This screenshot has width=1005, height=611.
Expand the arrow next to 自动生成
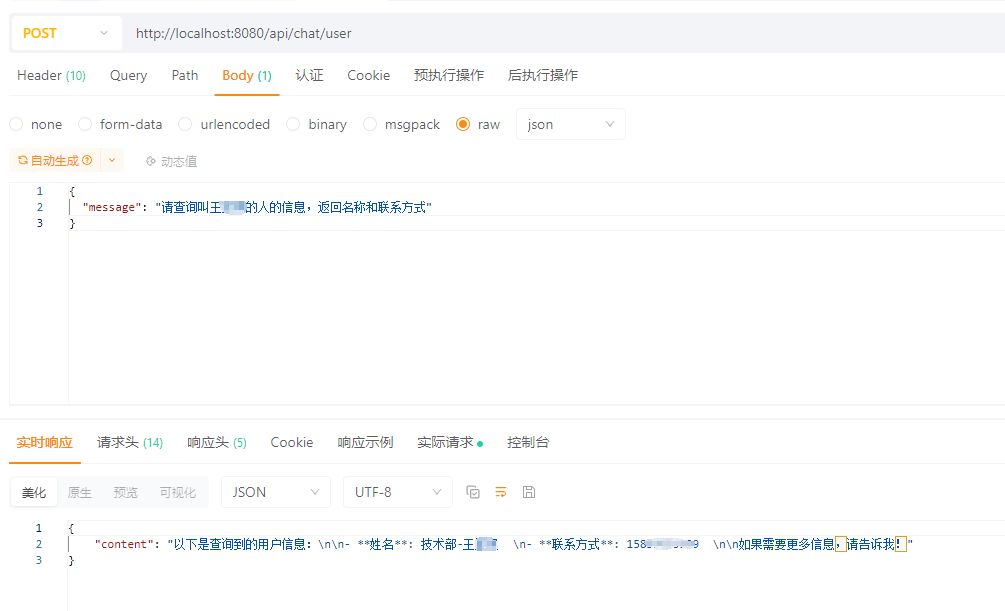(x=110, y=160)
